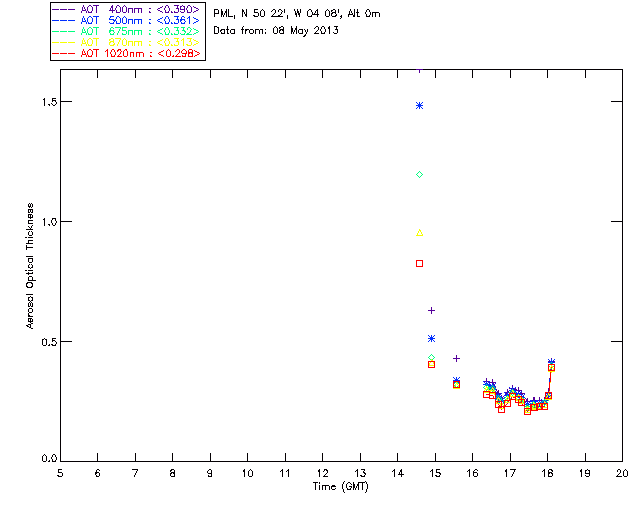Click the AOT 870nm legend entry
This screenshot has width=640, height=512.
pyautogui.click(x=126, y=42)
